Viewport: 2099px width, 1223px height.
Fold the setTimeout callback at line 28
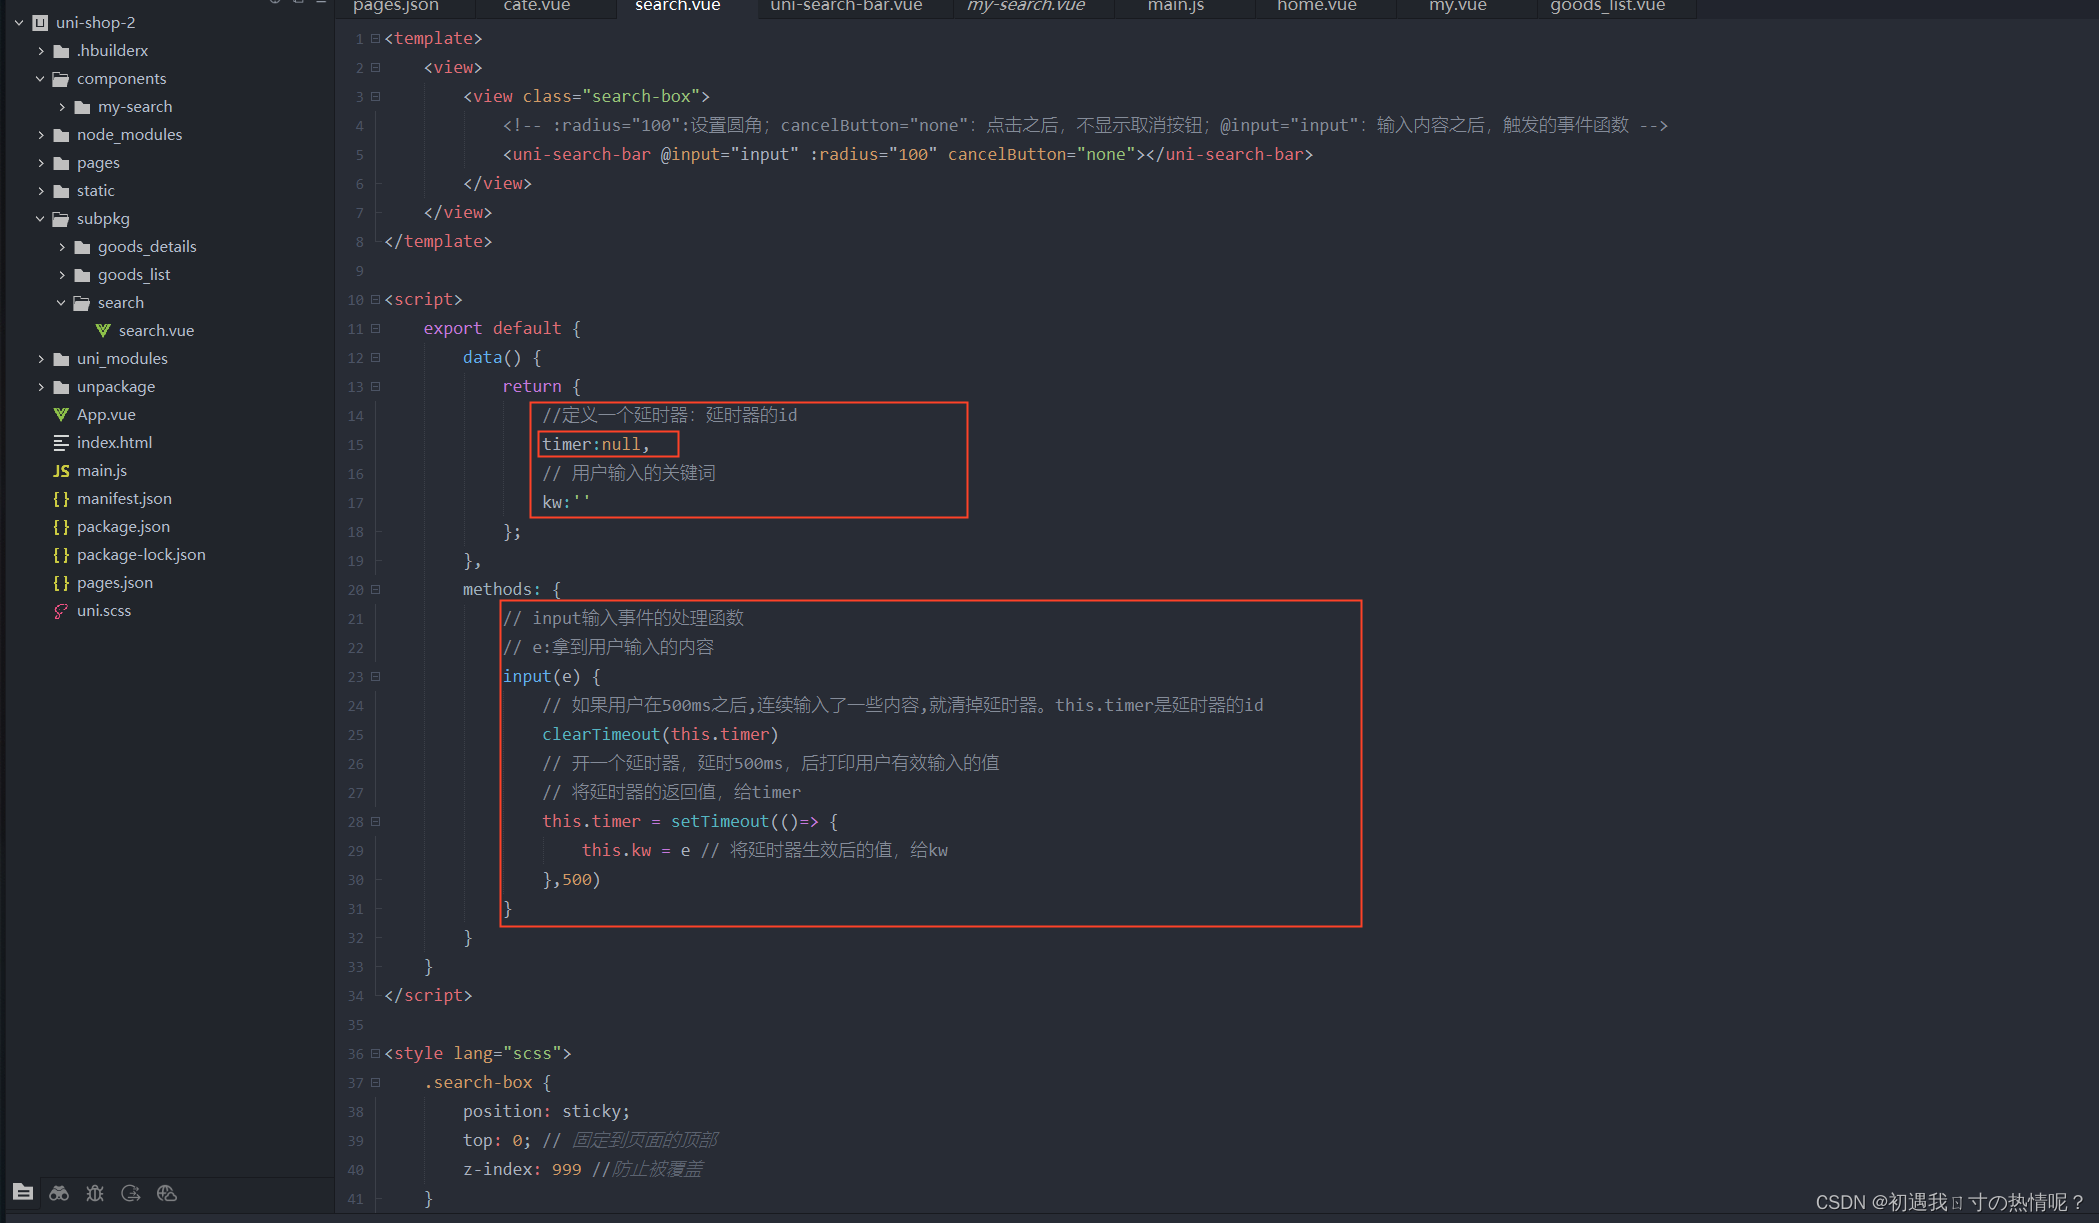[376, 821]
